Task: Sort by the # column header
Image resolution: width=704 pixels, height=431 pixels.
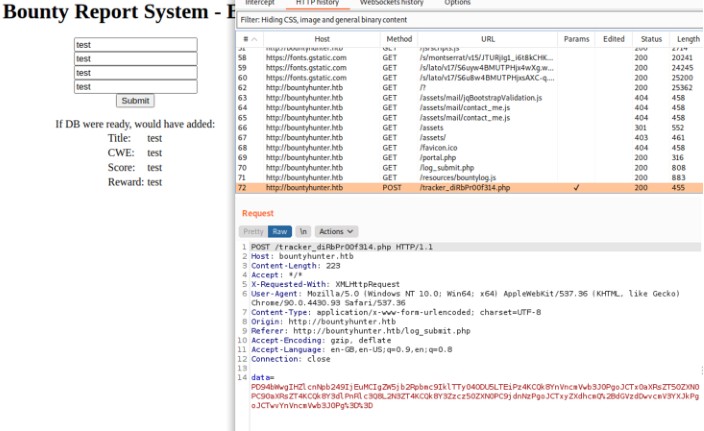Action: (250, 39)
